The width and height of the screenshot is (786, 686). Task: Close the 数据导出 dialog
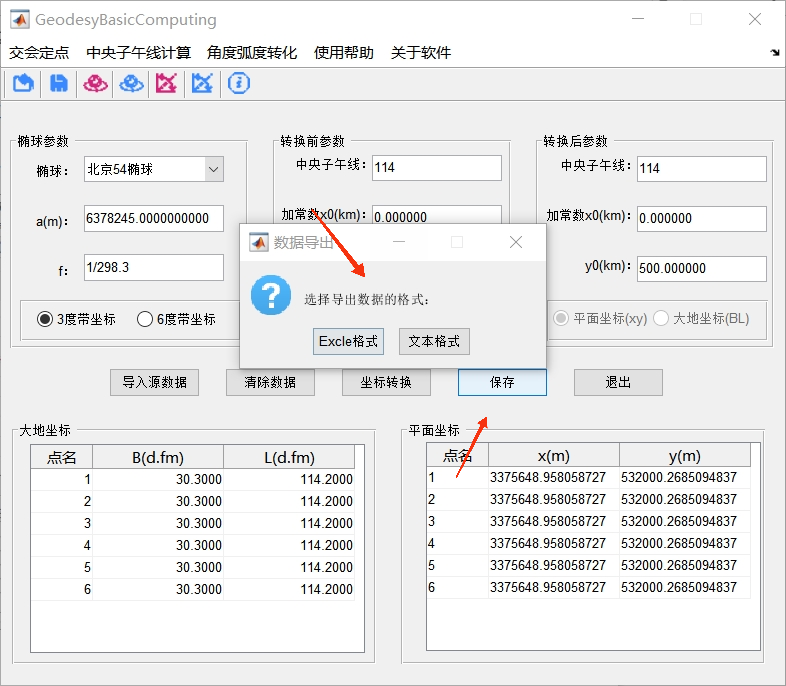[x=516, y=243]
